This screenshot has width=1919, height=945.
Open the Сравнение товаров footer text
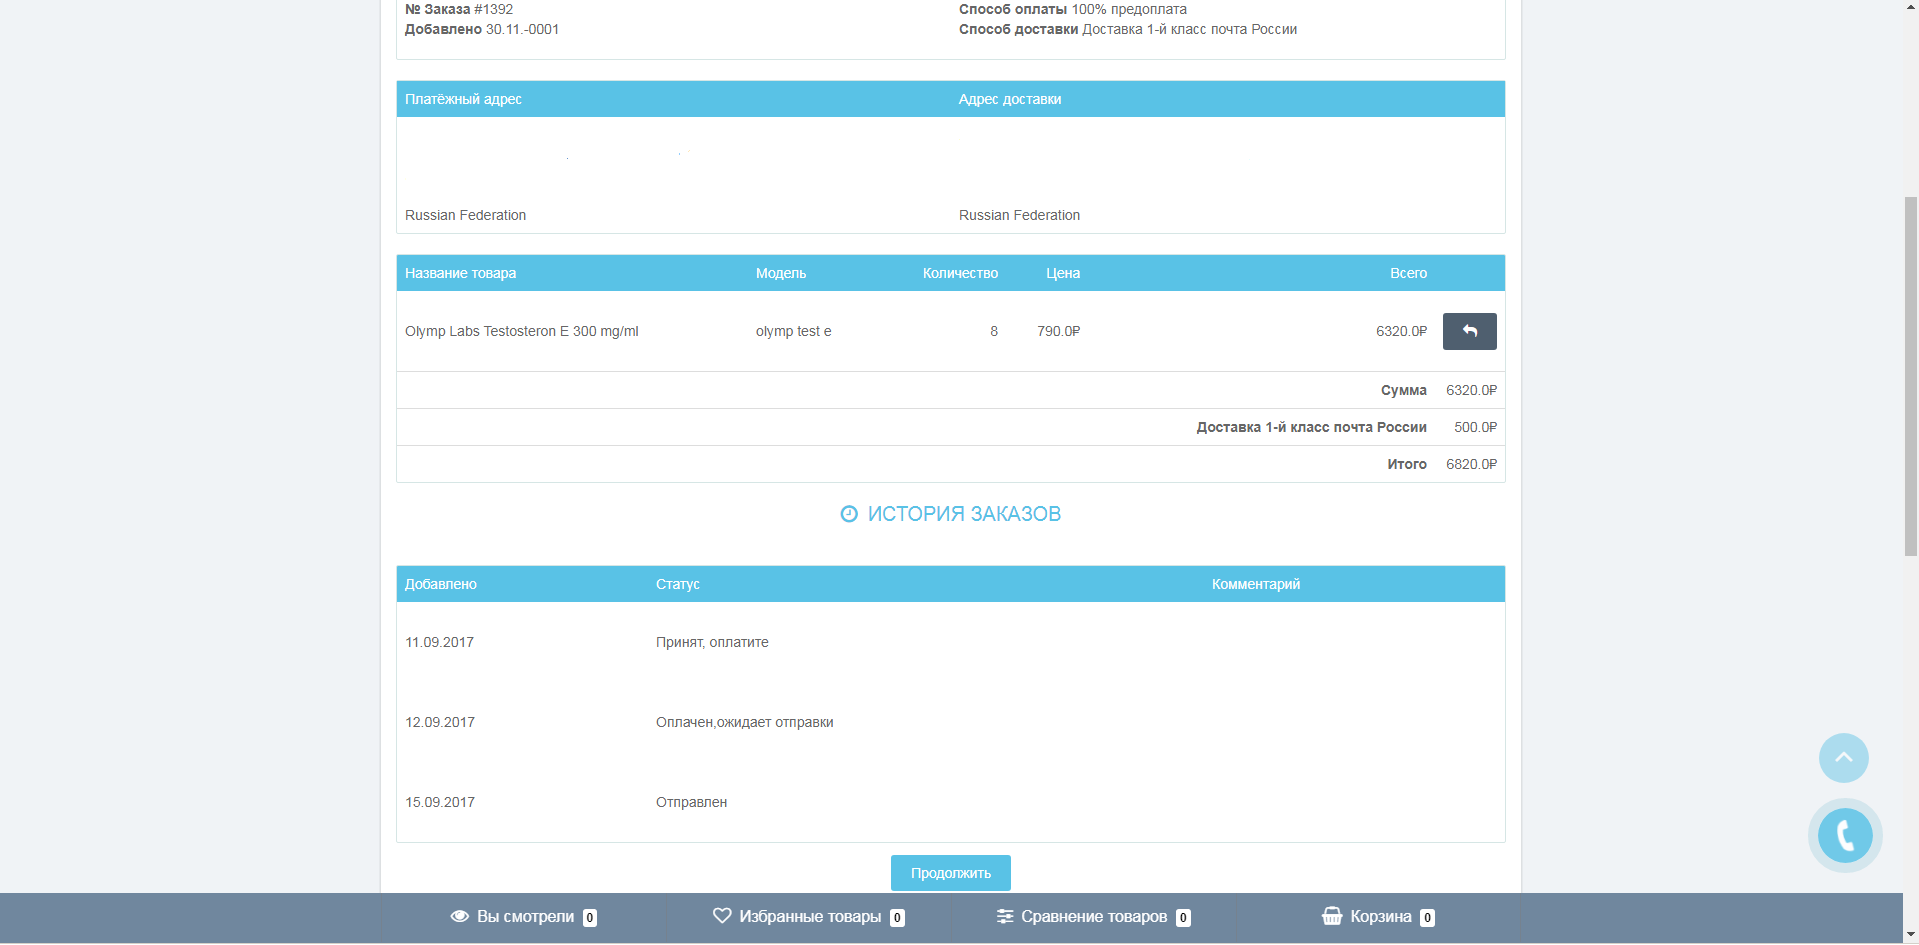pyautogui.click(x=1094, y=916)
